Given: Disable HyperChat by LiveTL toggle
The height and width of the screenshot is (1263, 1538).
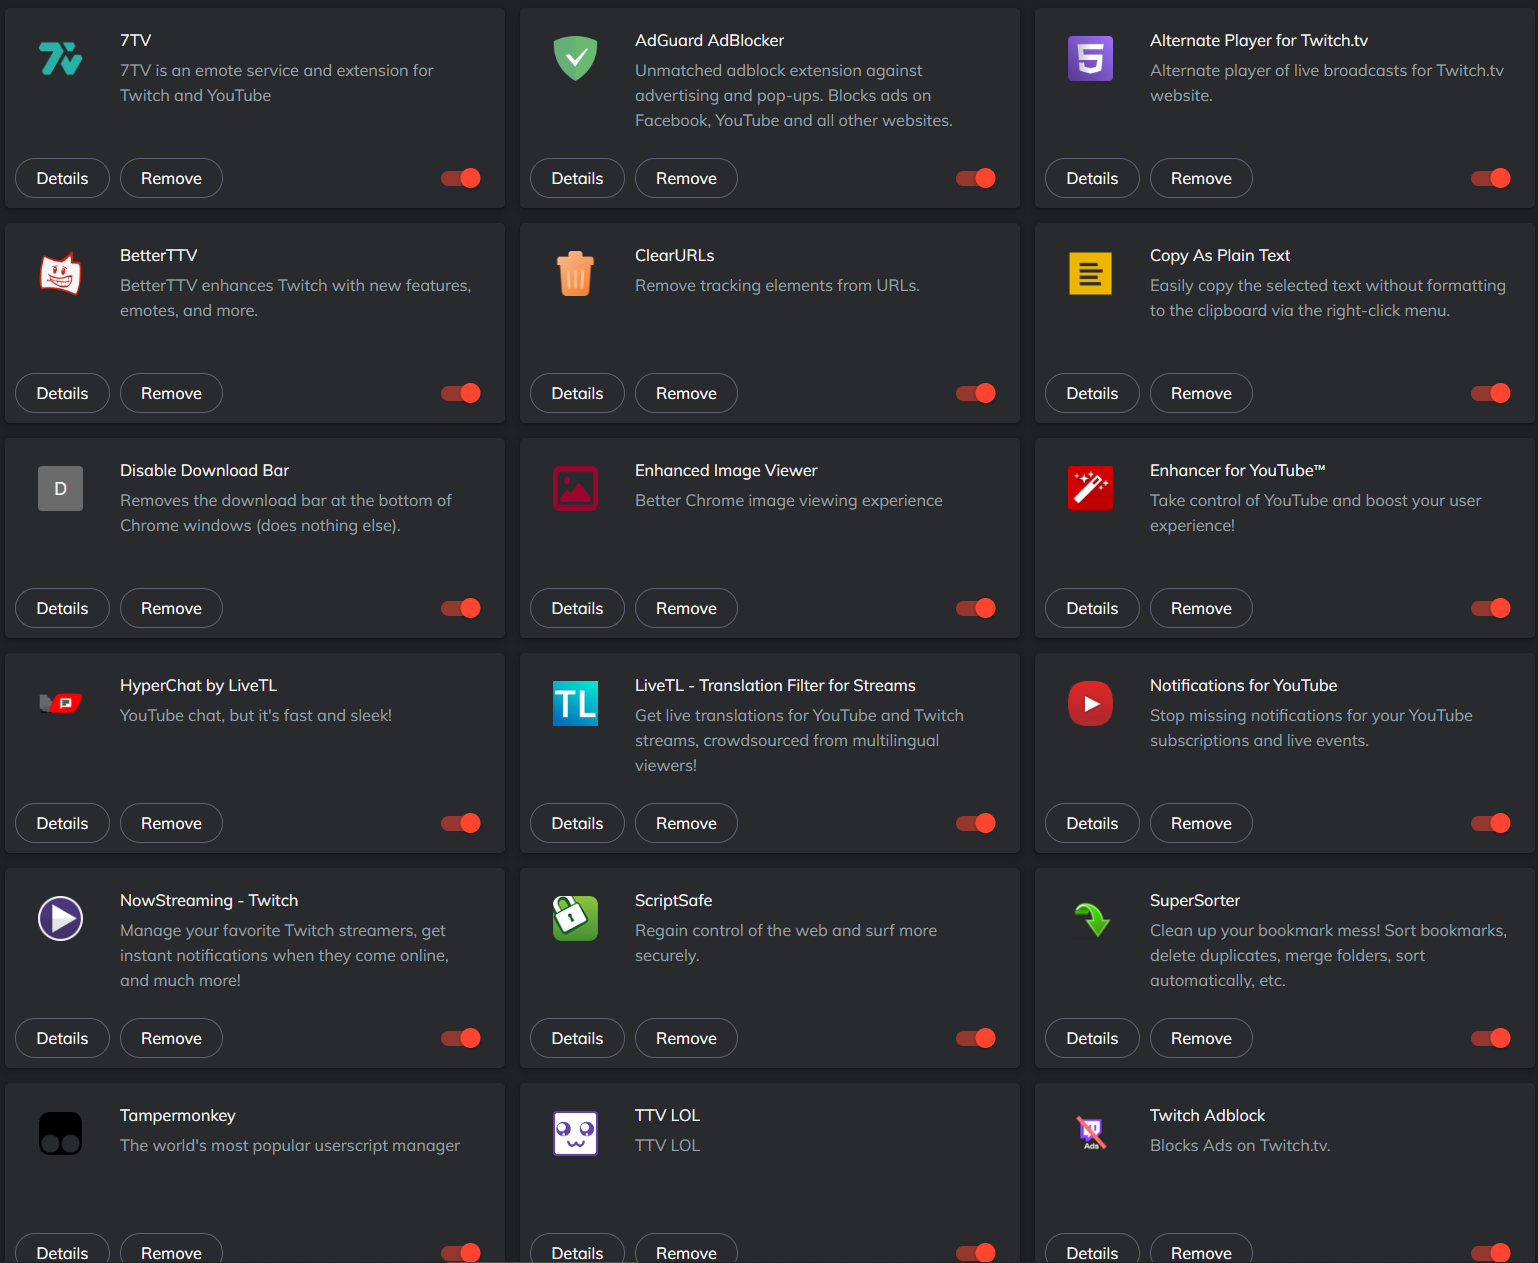Looking at the screenshot, I should [x=461, y=823].
